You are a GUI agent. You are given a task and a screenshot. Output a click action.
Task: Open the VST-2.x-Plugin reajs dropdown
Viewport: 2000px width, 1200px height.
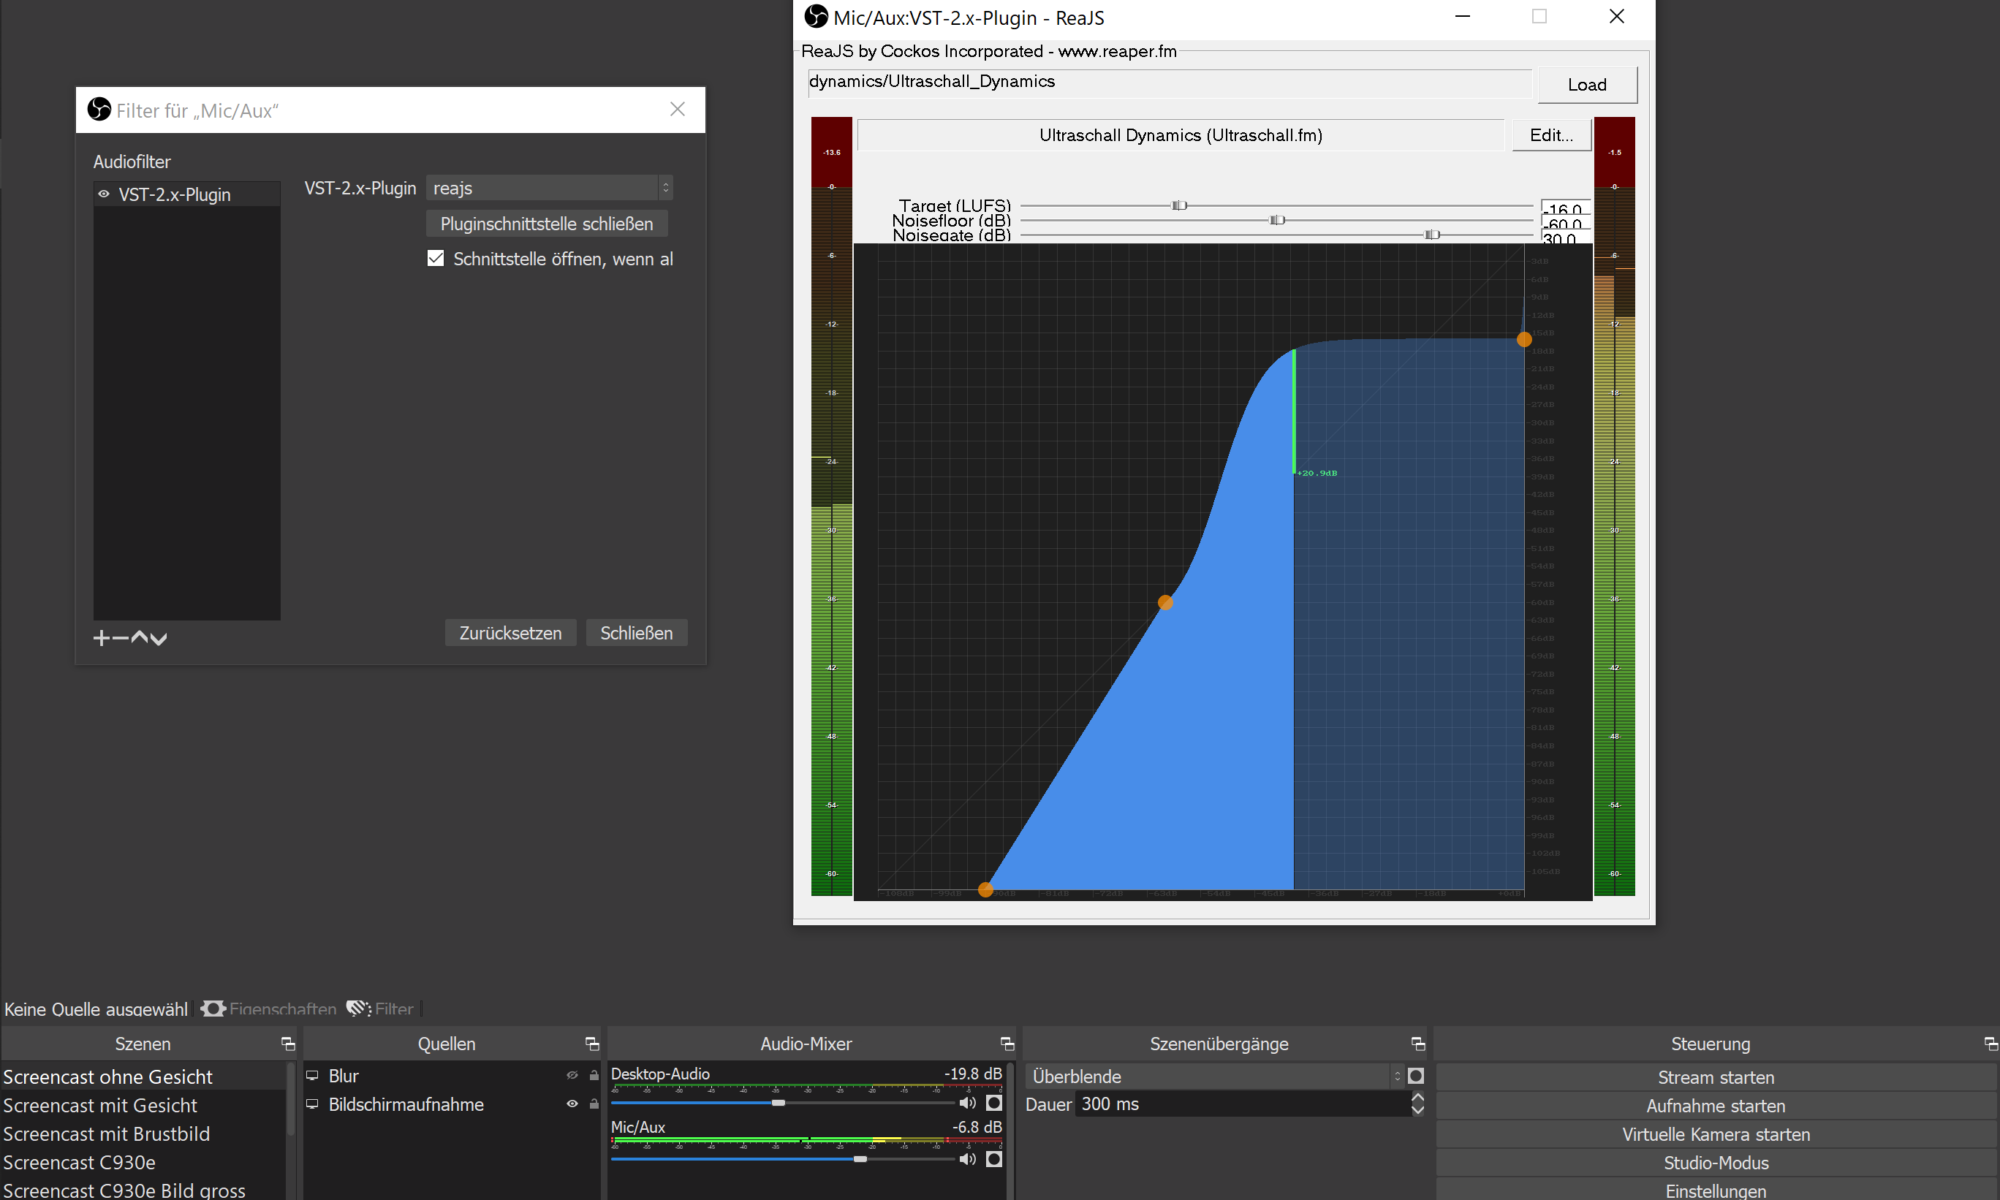(x=549, y=188)
